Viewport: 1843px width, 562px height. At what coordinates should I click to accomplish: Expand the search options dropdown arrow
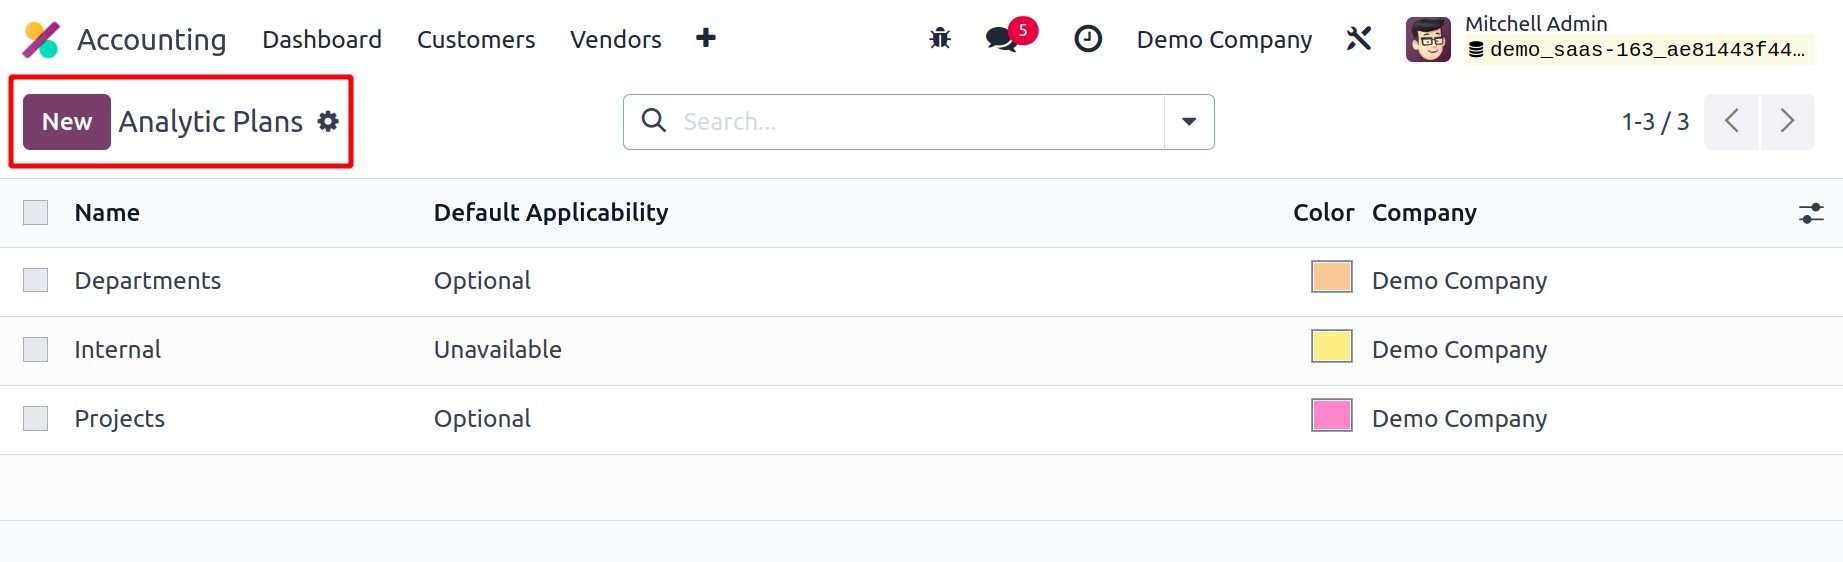pos(1189,122)
